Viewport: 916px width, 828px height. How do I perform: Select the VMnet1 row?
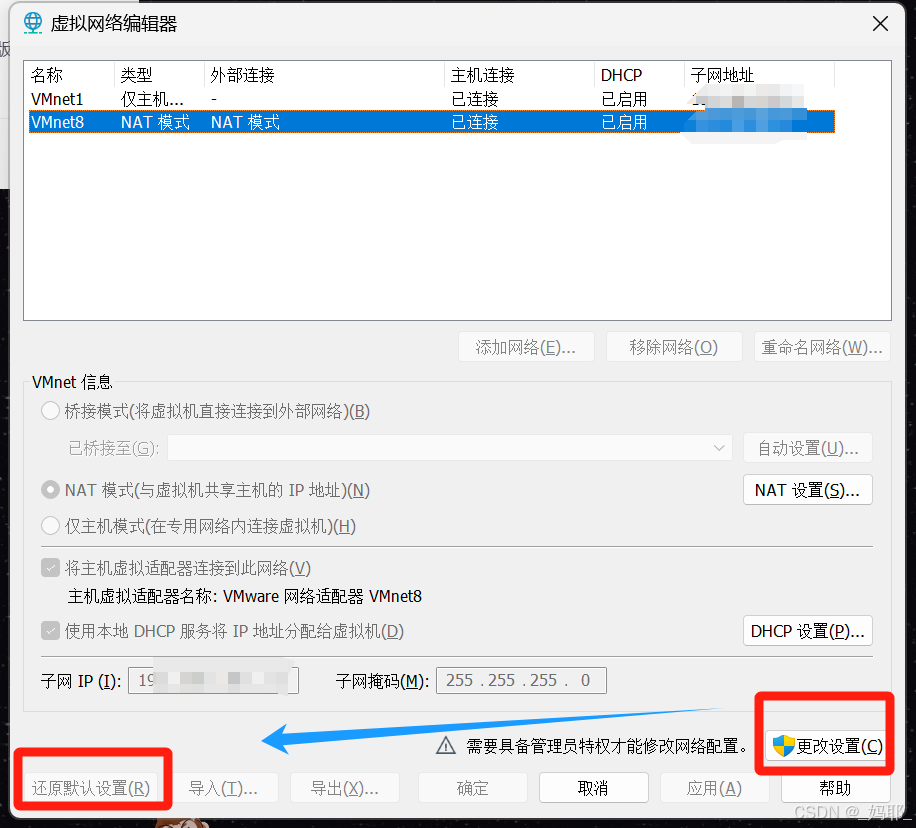pyautogui.click(x=432, y=99)
